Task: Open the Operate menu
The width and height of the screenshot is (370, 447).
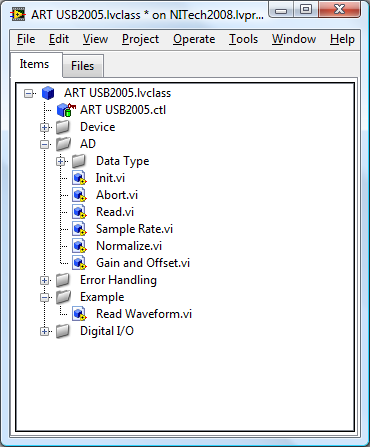Action: (194, 39)
